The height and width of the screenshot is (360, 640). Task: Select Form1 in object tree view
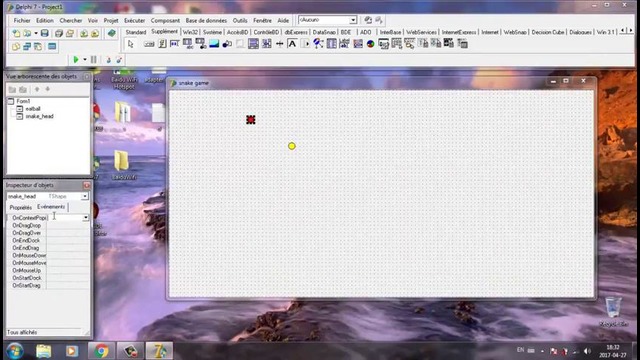click(23, 101)
